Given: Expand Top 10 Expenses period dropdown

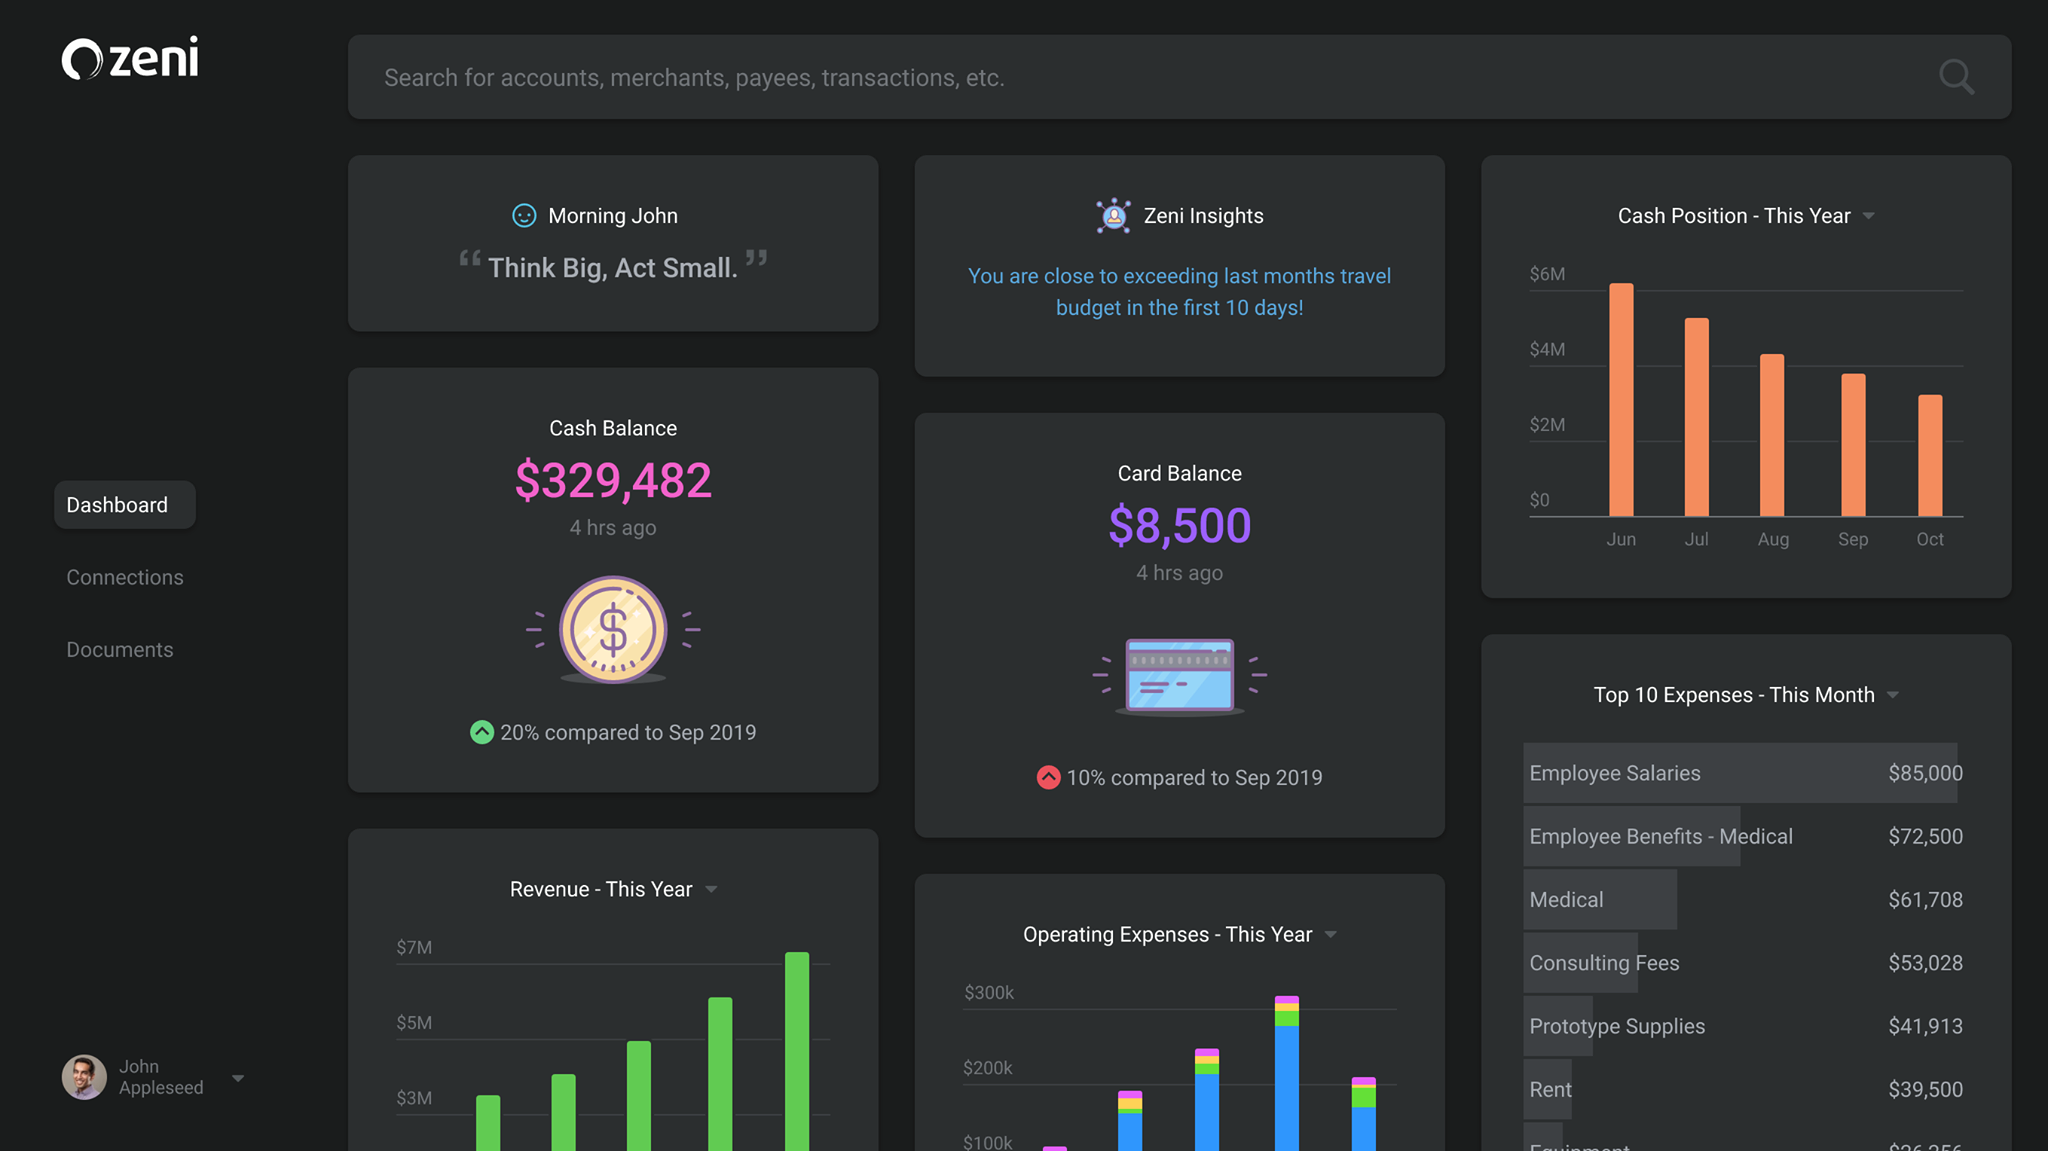Looking at the screenshot, I should click(x=1892, y=695).
